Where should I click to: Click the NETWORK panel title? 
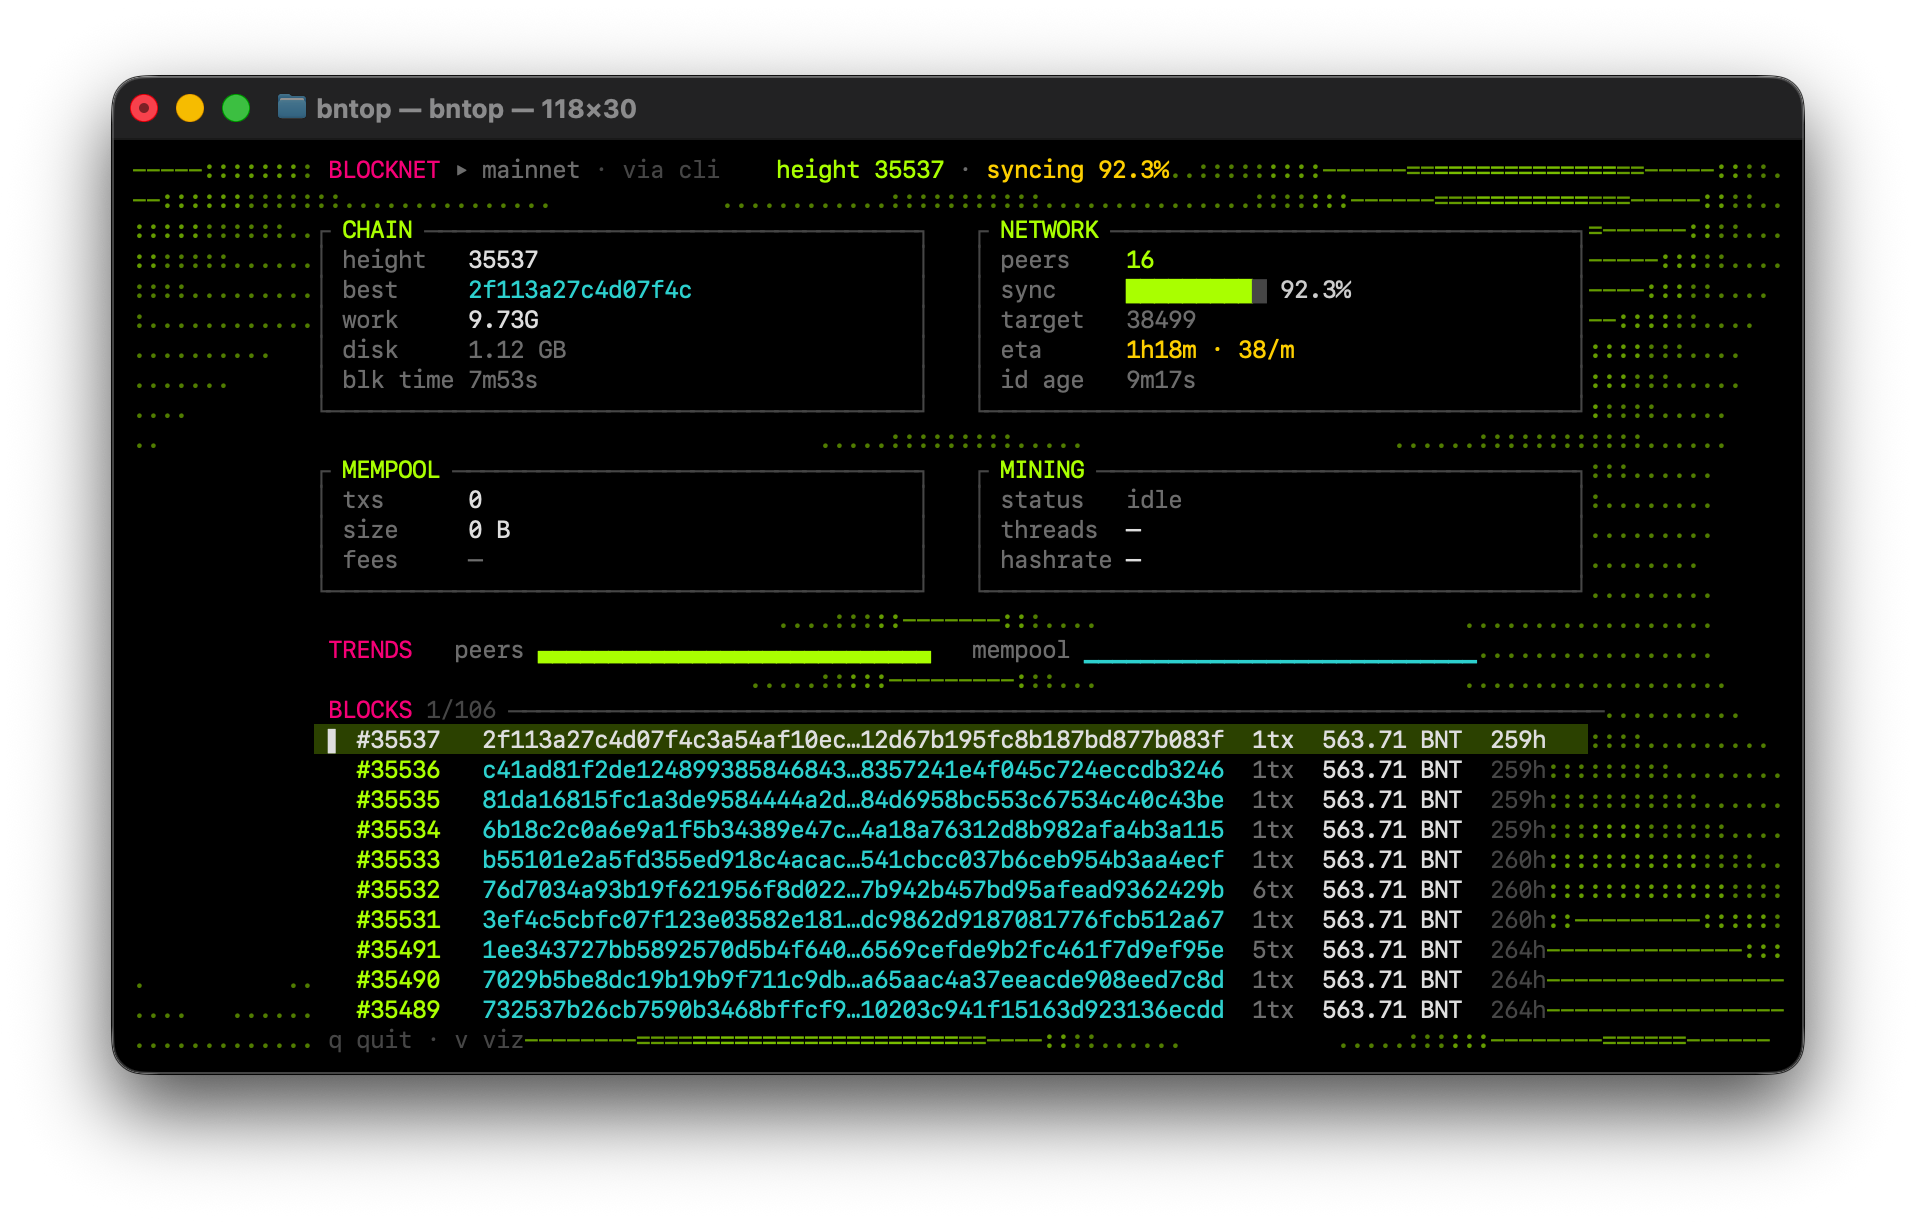[x=1049, y=230]
